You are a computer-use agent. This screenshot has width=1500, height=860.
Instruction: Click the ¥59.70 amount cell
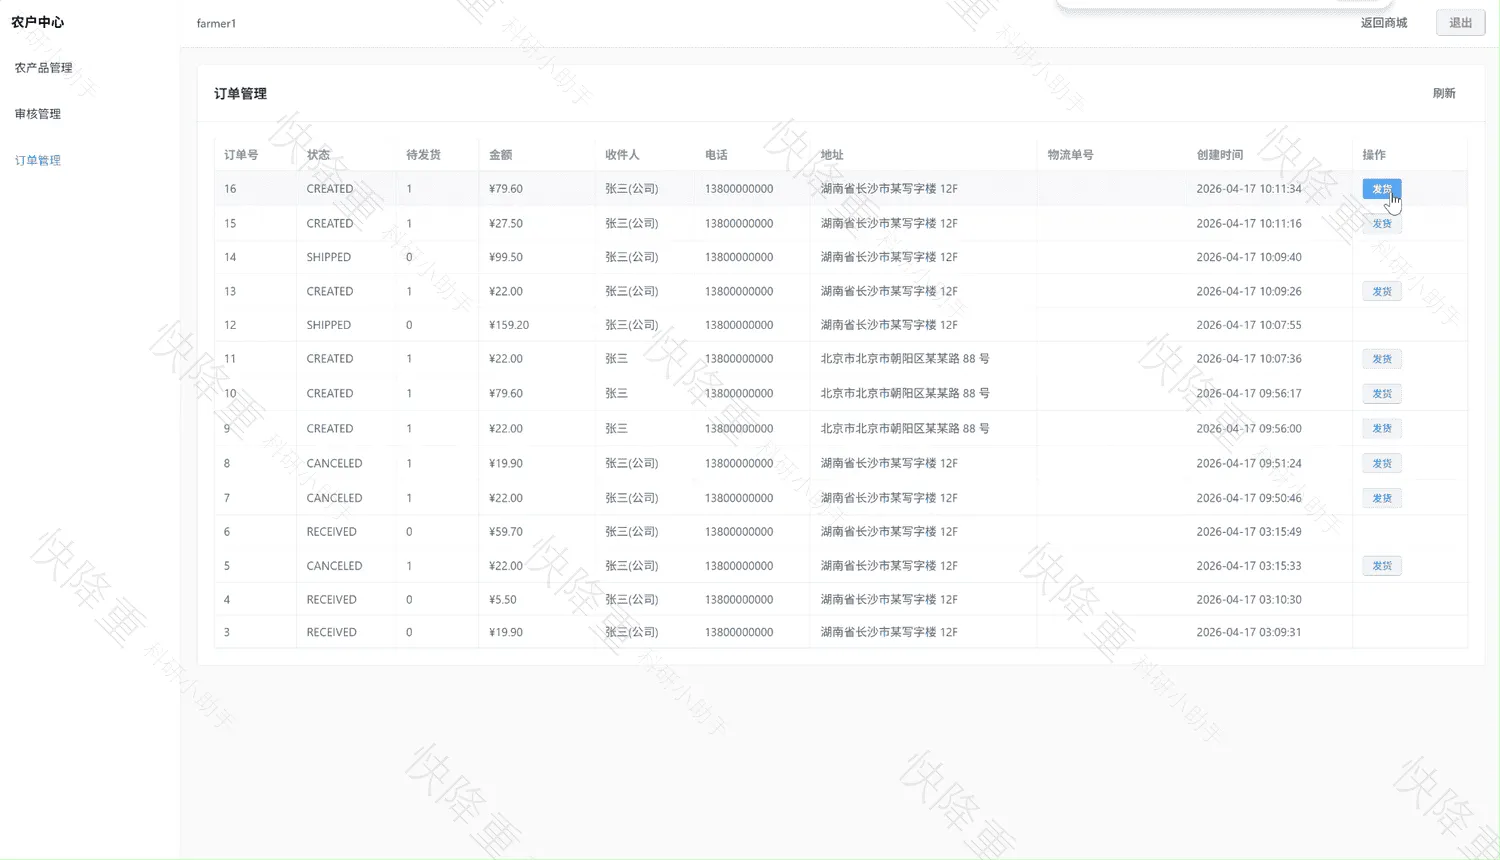click(x=506, y=532)
